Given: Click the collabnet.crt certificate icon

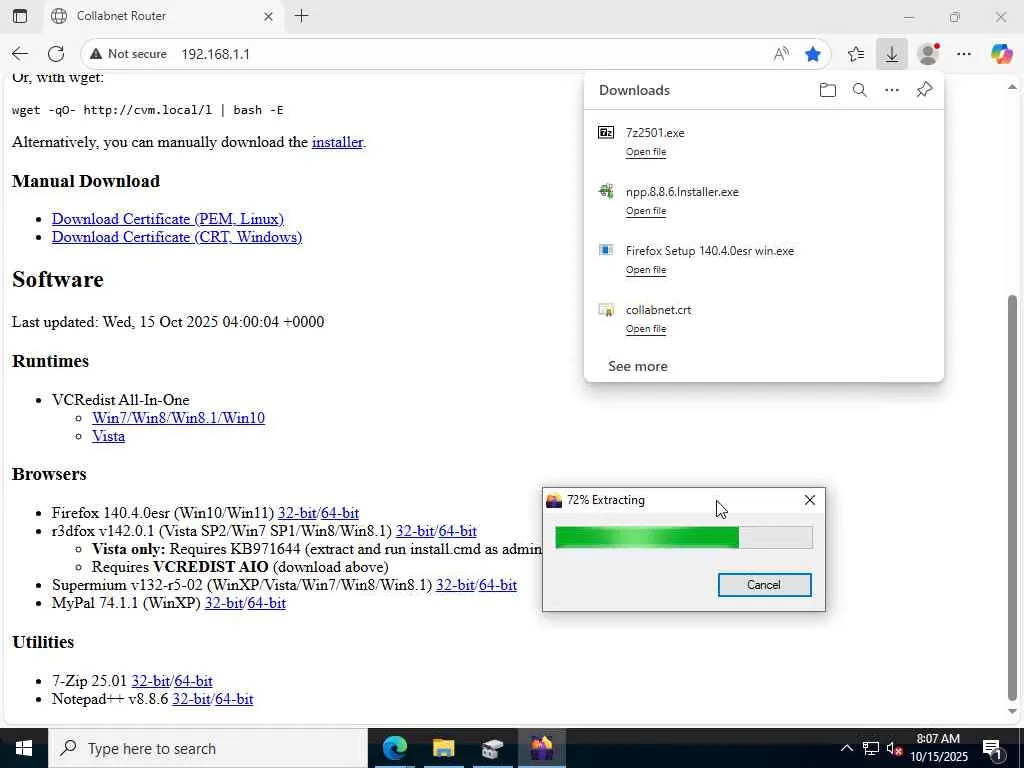Looking at the screenshot, I should click(606, 310).
